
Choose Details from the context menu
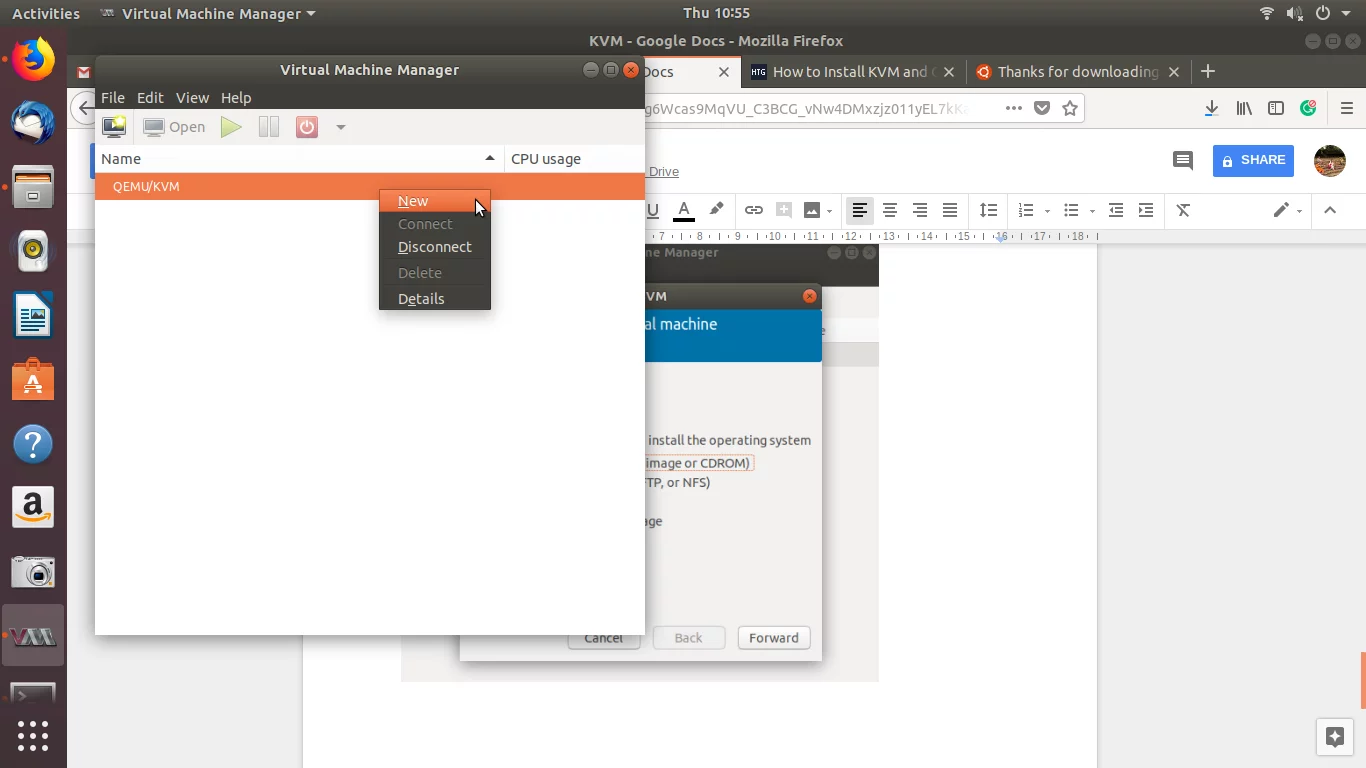pos(435,299)
